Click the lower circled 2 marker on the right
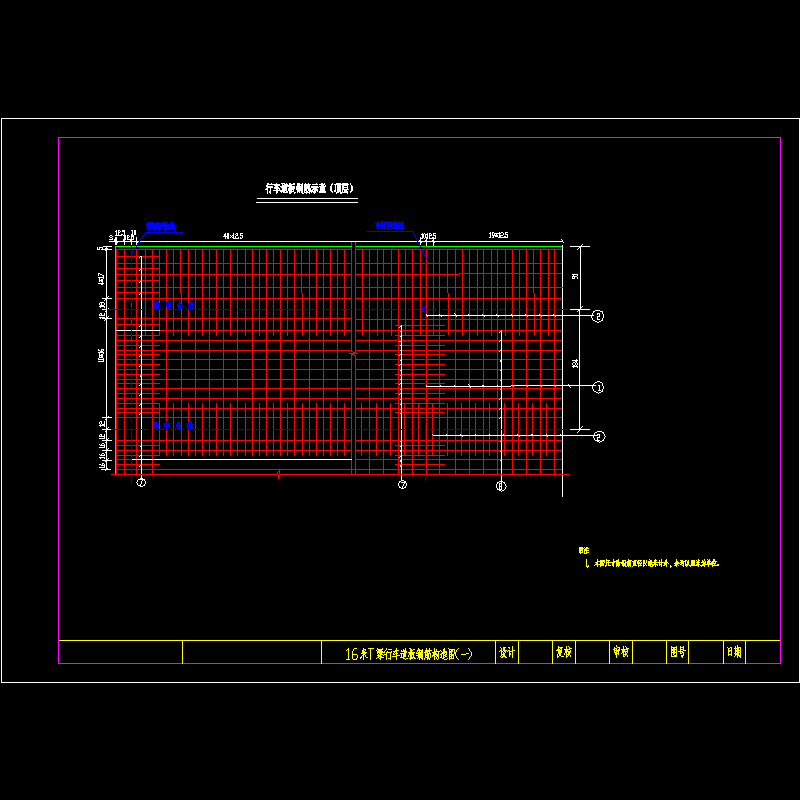The height and width of the screenshot is (800, 800). (x=598, y=437)
